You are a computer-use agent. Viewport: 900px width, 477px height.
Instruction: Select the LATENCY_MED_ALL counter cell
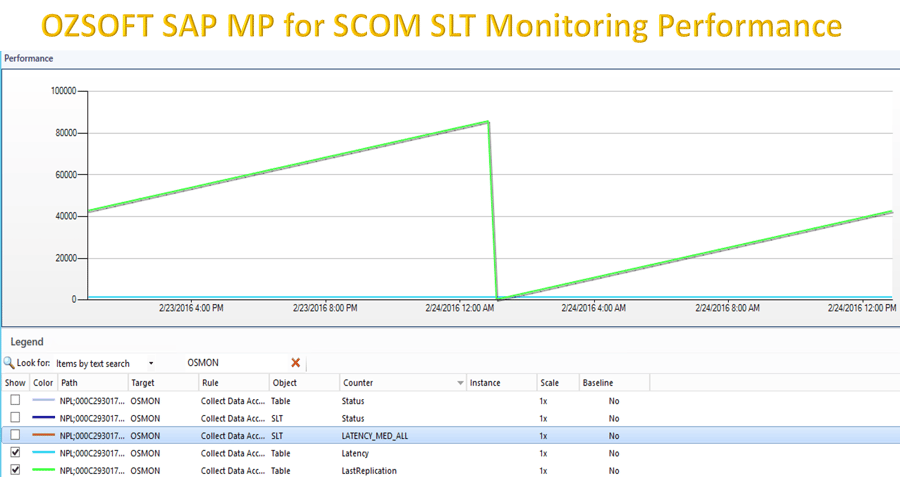pos(375,436)
